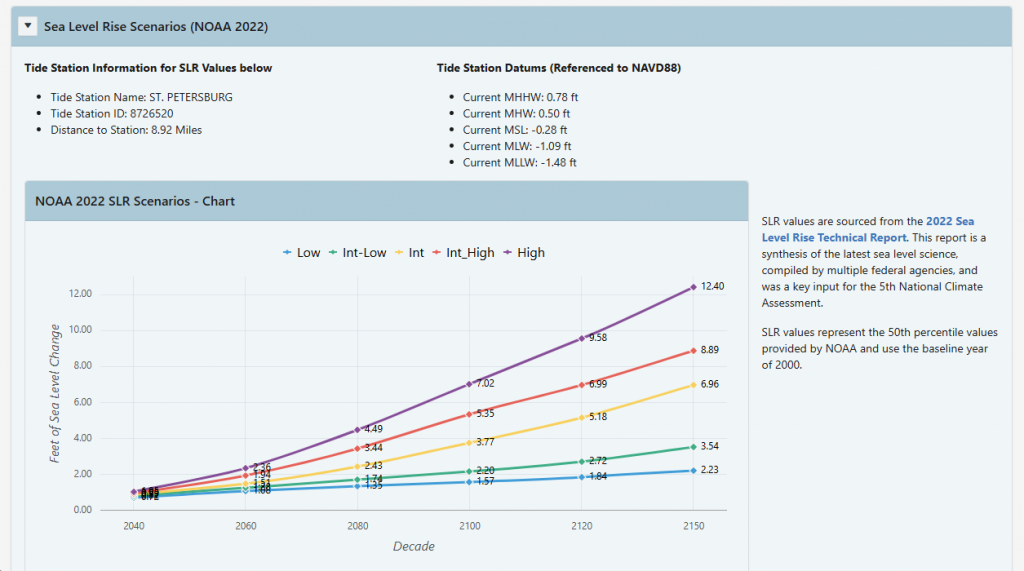Select the Int 2120 data point (5.18)
Screen dimensions: 1024x571
click(x=580, y=417)
